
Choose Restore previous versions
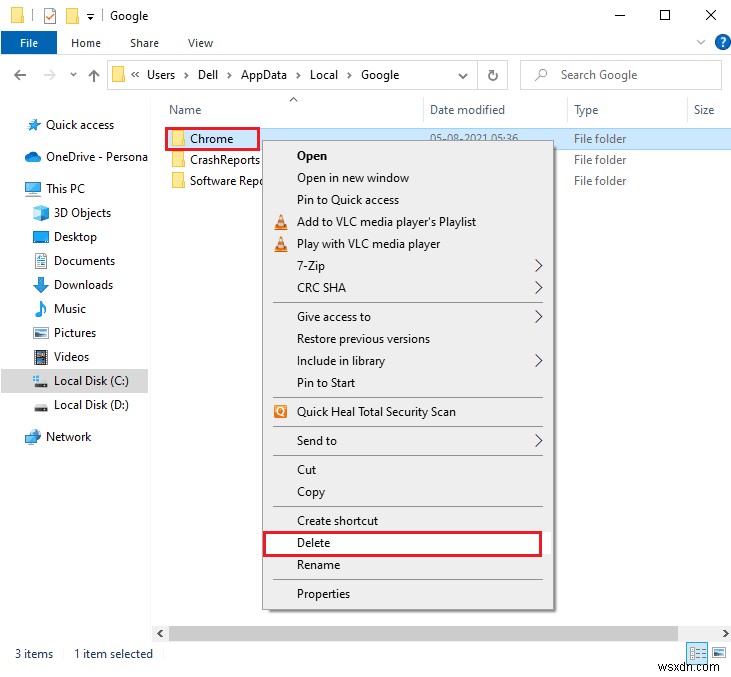coord(363,339)
